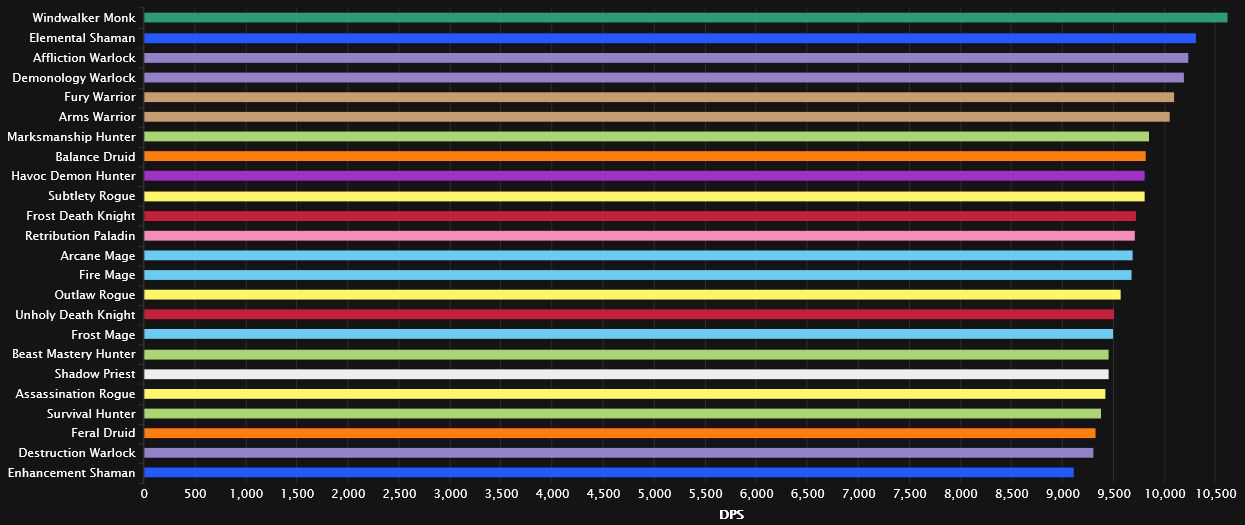Image resolution: width=1245 pixels, height=525 pixels.
Task: Click the "Beast Mastery Hunter" label
Action: tap(73, 354)
